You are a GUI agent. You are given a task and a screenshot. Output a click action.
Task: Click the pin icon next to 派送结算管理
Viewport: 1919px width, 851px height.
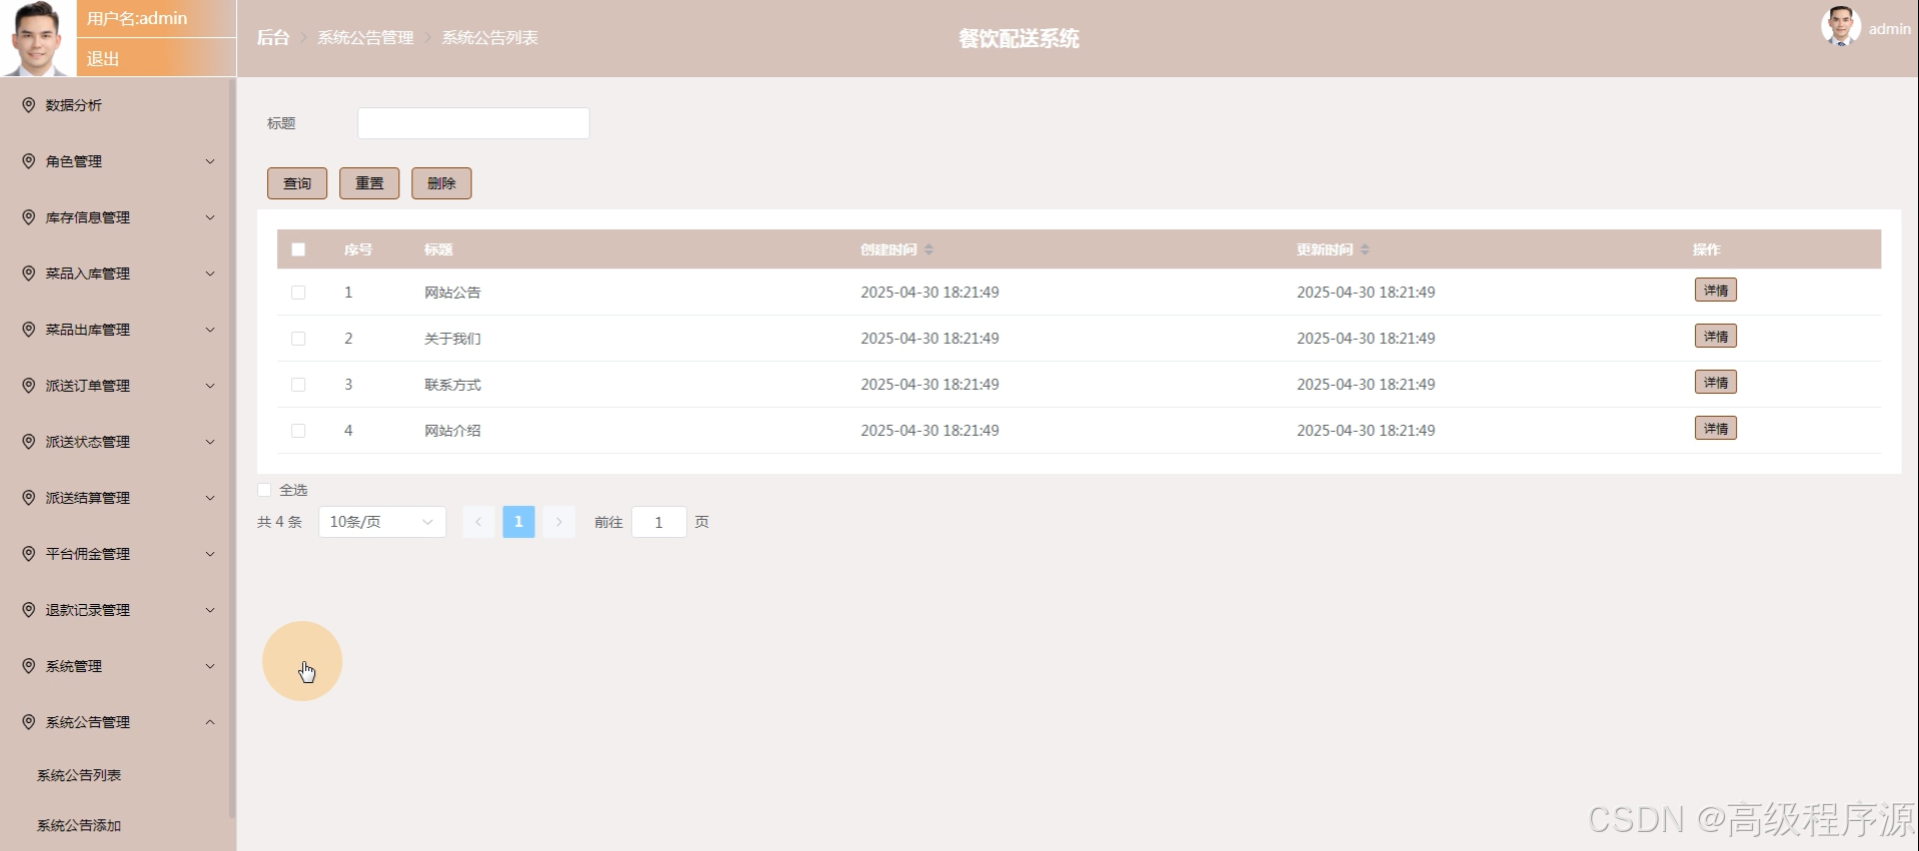(28, 497)
